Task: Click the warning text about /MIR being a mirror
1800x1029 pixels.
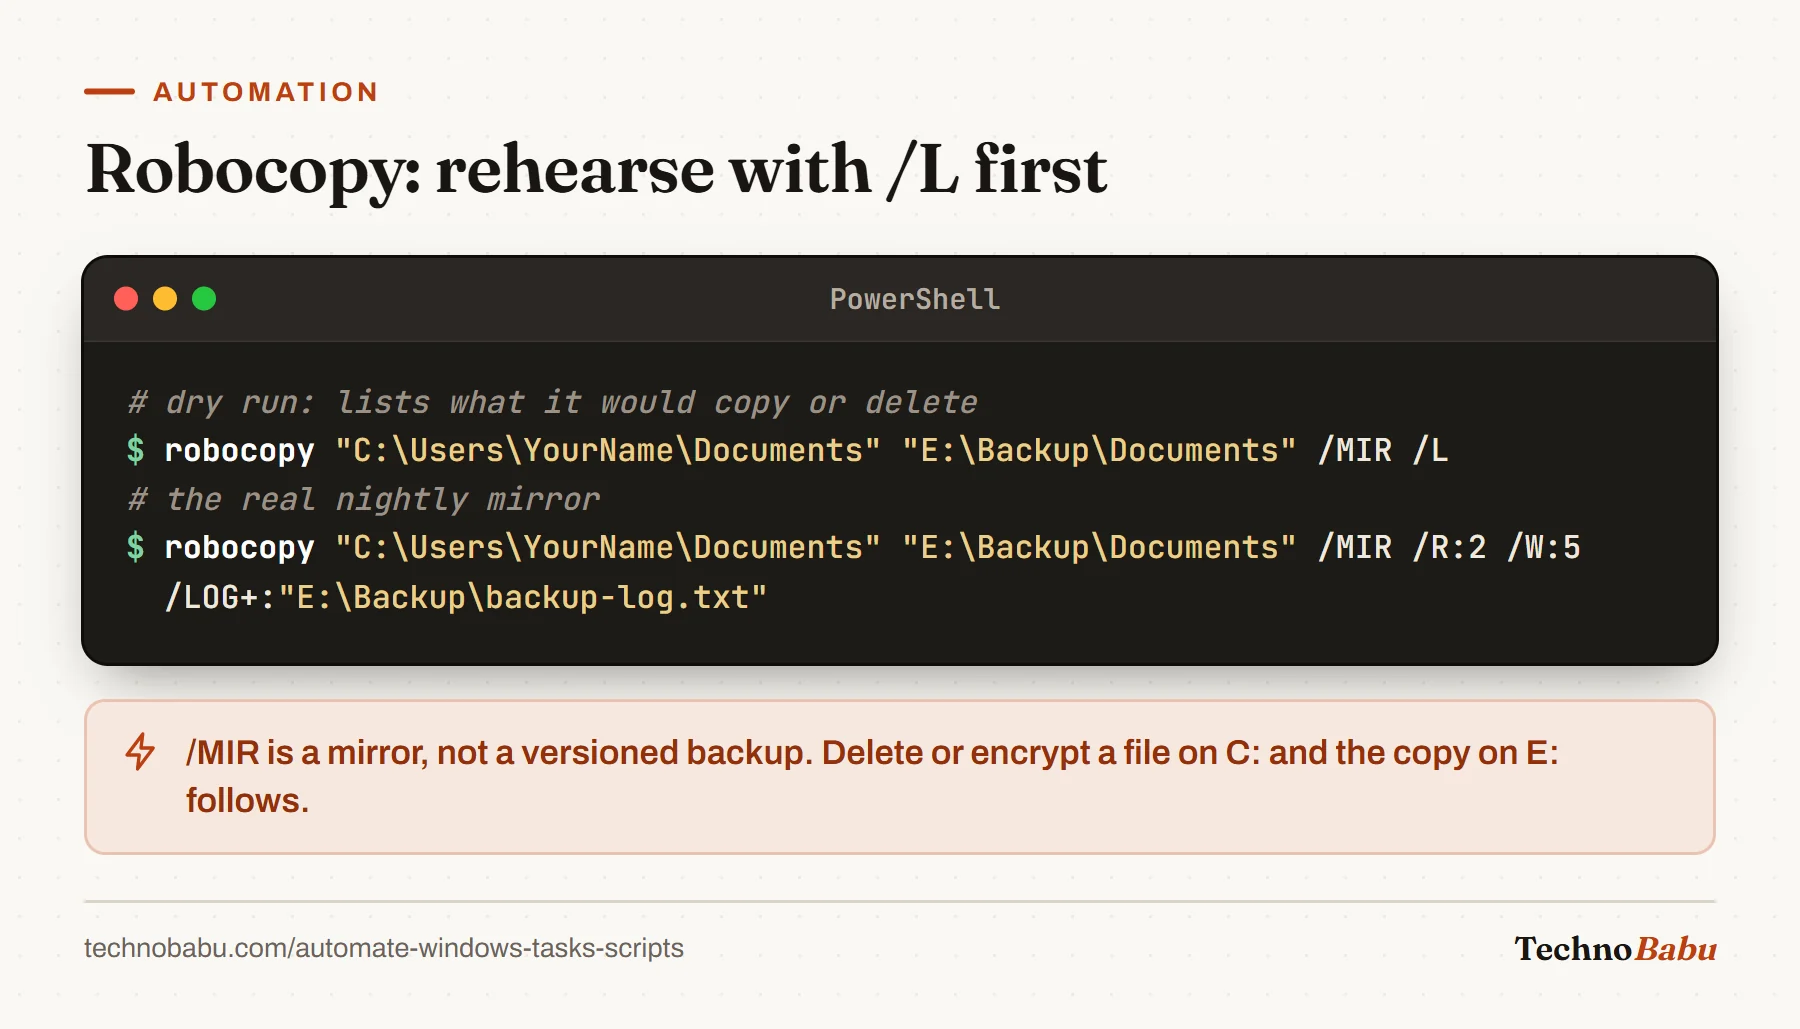Action: (872, 776)
